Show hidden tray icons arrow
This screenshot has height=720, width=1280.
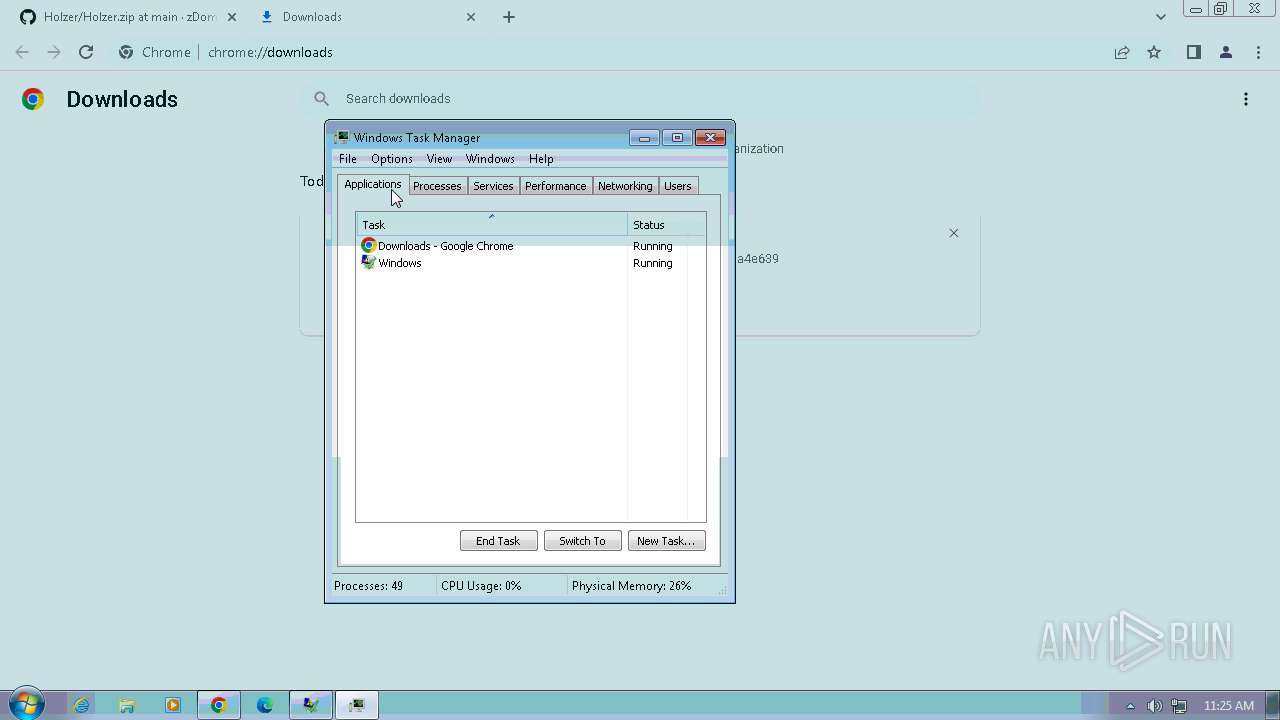coord(1130,706)
